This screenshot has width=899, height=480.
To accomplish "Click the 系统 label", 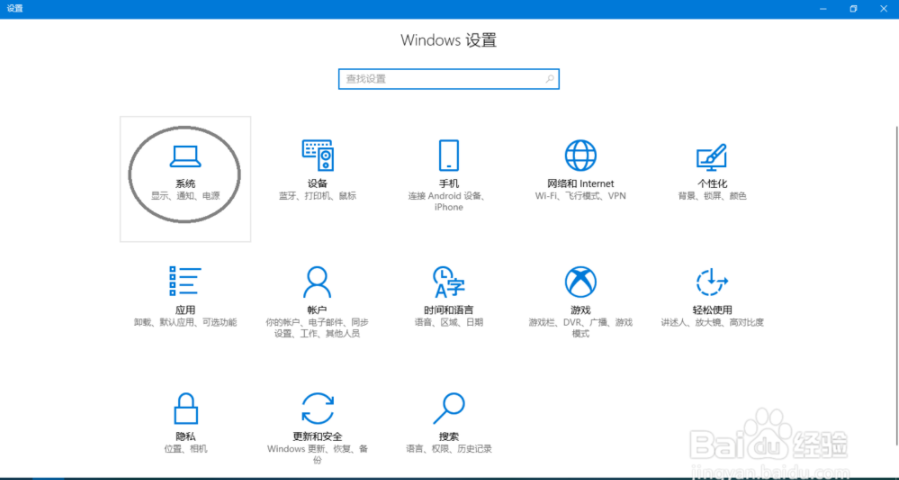I will (185, 184).
